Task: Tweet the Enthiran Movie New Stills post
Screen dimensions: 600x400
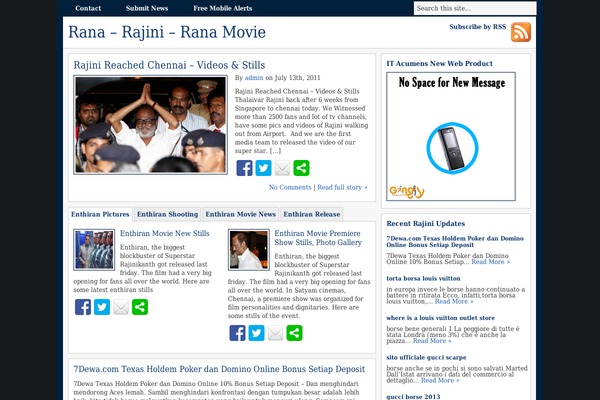Action: tap(102, 307)
